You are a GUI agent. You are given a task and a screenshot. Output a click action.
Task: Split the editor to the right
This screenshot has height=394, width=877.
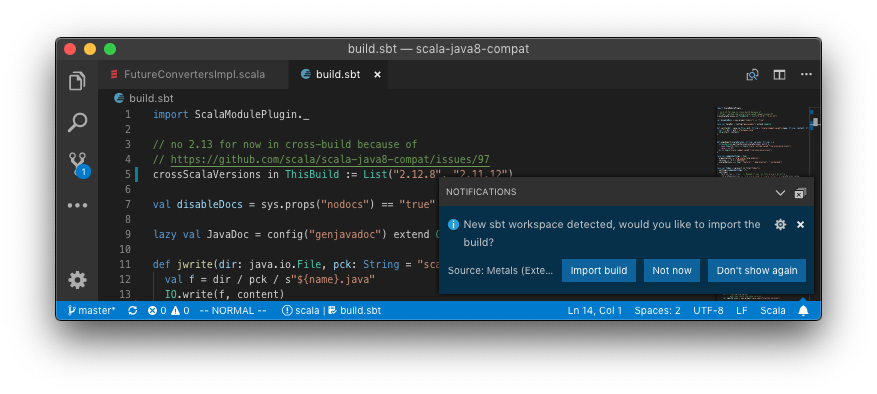click(779, 74)
